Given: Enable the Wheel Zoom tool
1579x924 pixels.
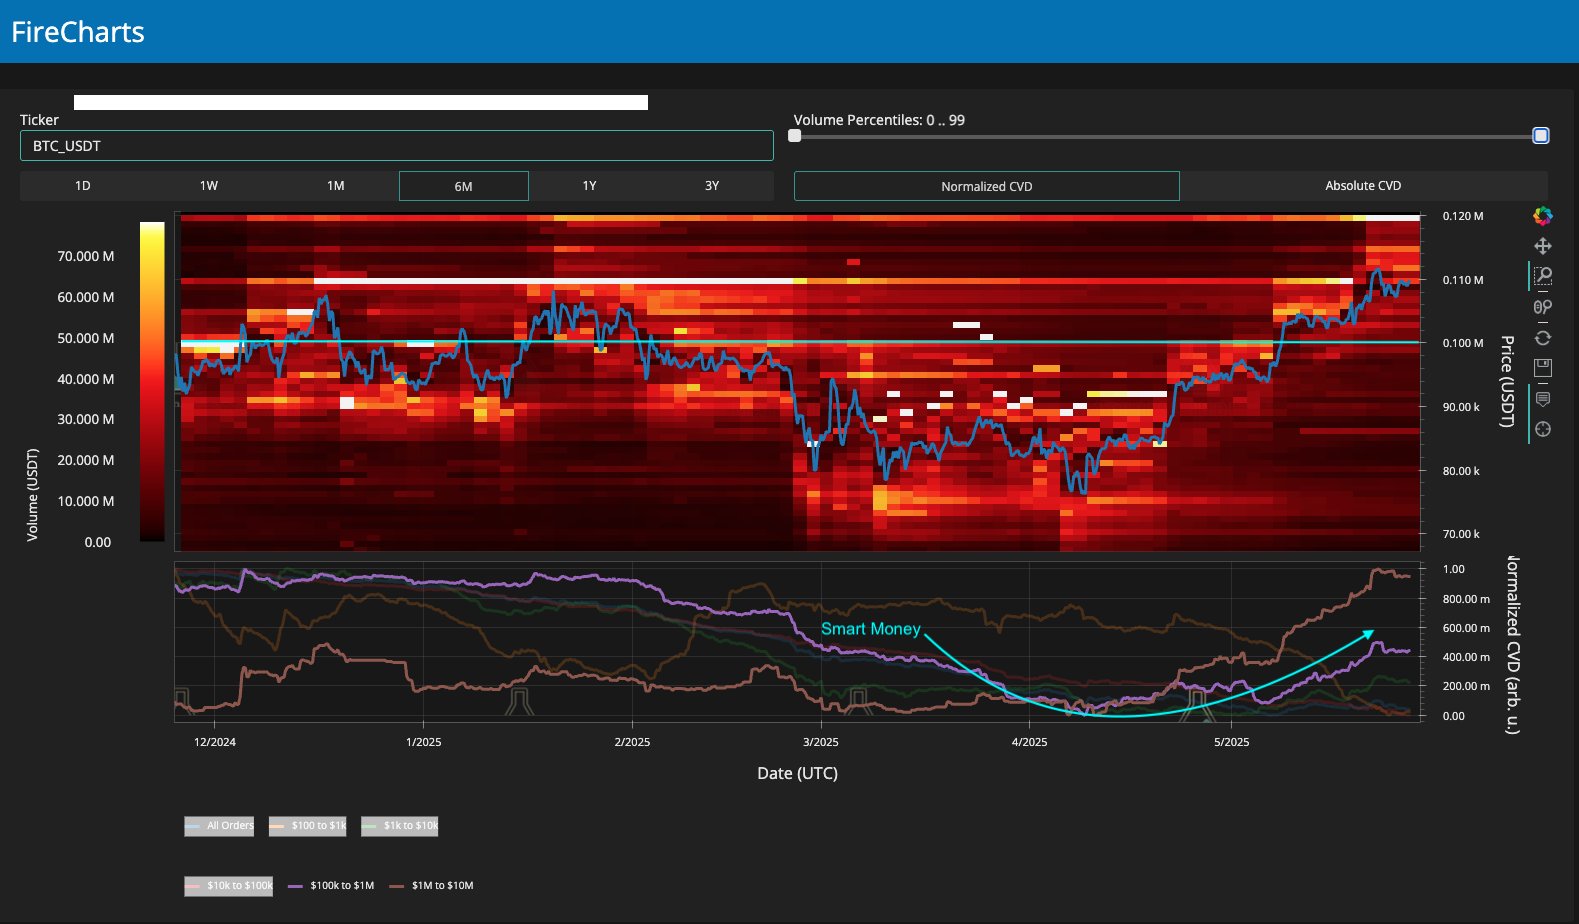Looking at the screenshot, I should pyautogui.click(x=1543, y=307).
